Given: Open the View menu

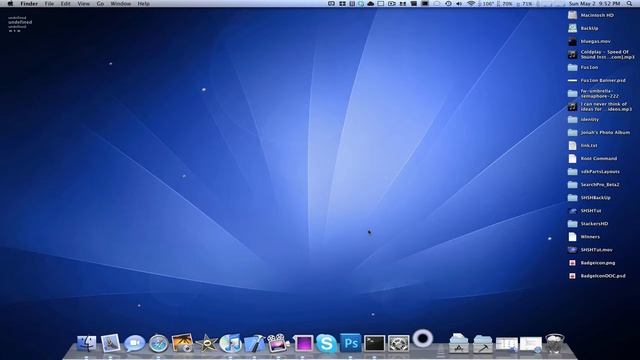Looking at the screenshot, I should click(x=83, y=3).
